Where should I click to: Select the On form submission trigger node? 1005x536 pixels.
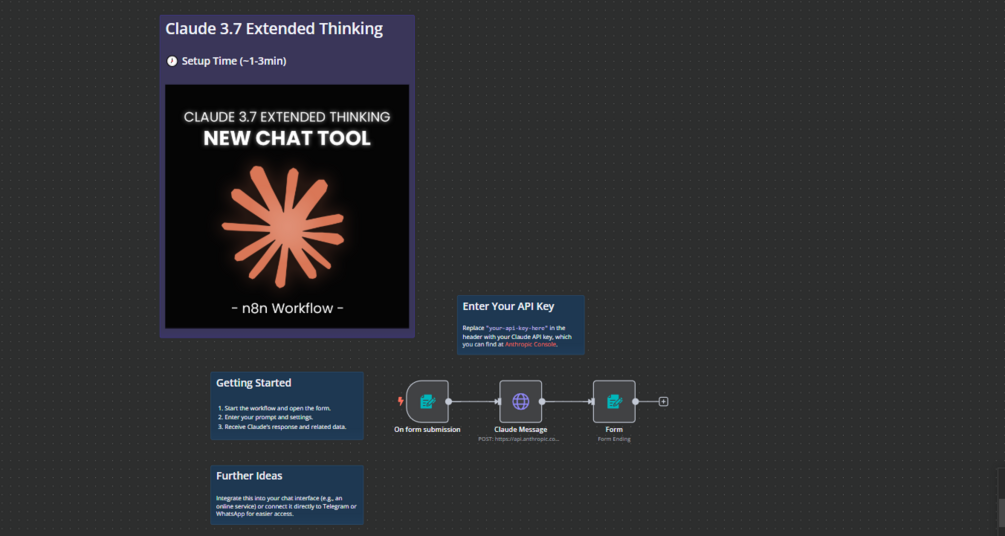tap(428, 401)
